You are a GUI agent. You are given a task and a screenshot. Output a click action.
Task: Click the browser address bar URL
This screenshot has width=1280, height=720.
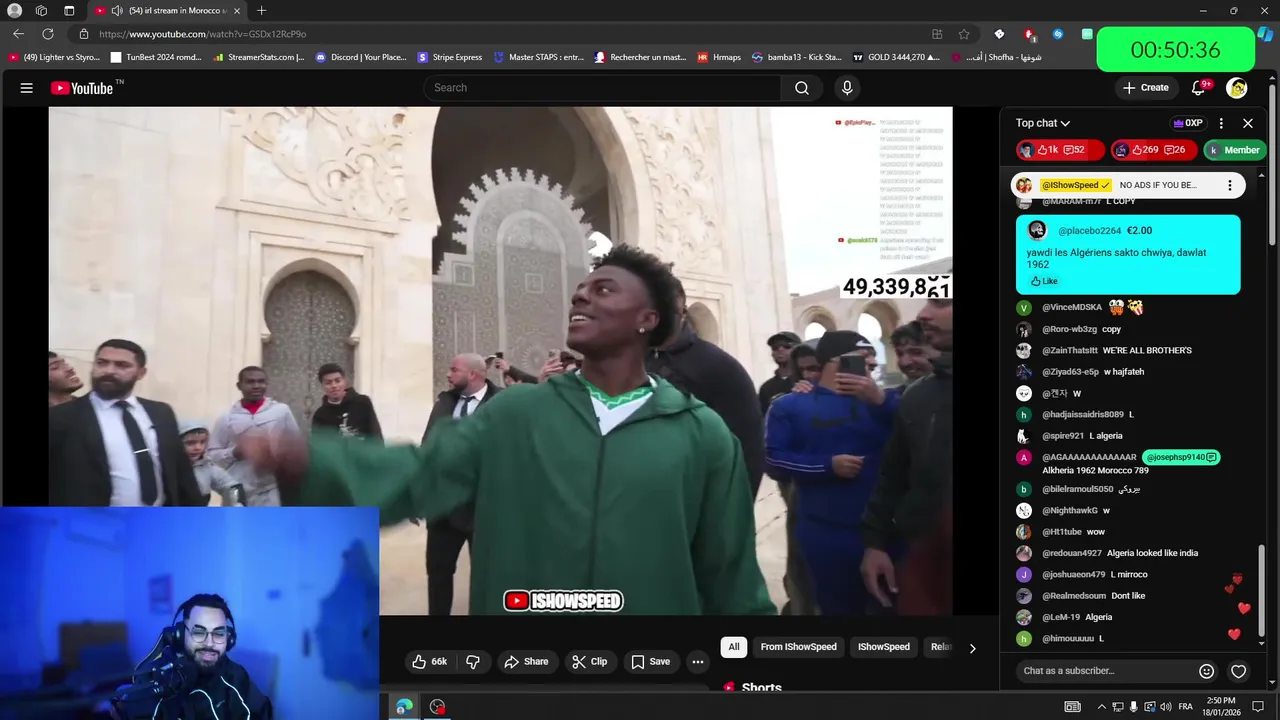[x=202, y=34]
